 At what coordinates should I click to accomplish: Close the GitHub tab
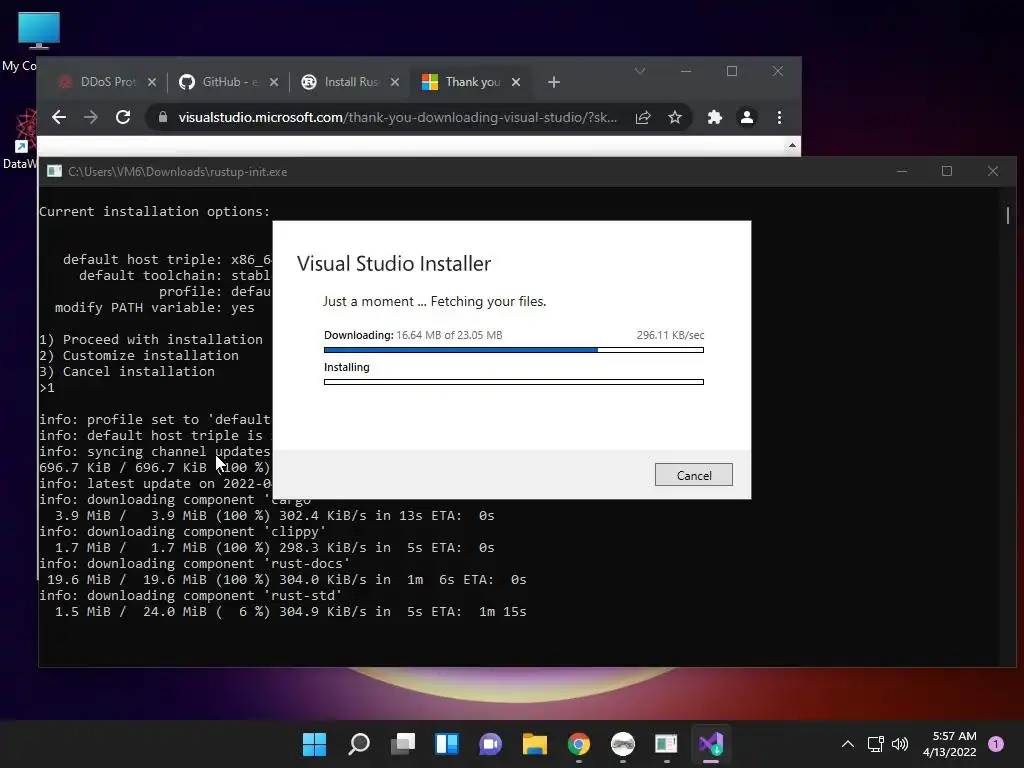pyautogui.click(x=274, y=82)
